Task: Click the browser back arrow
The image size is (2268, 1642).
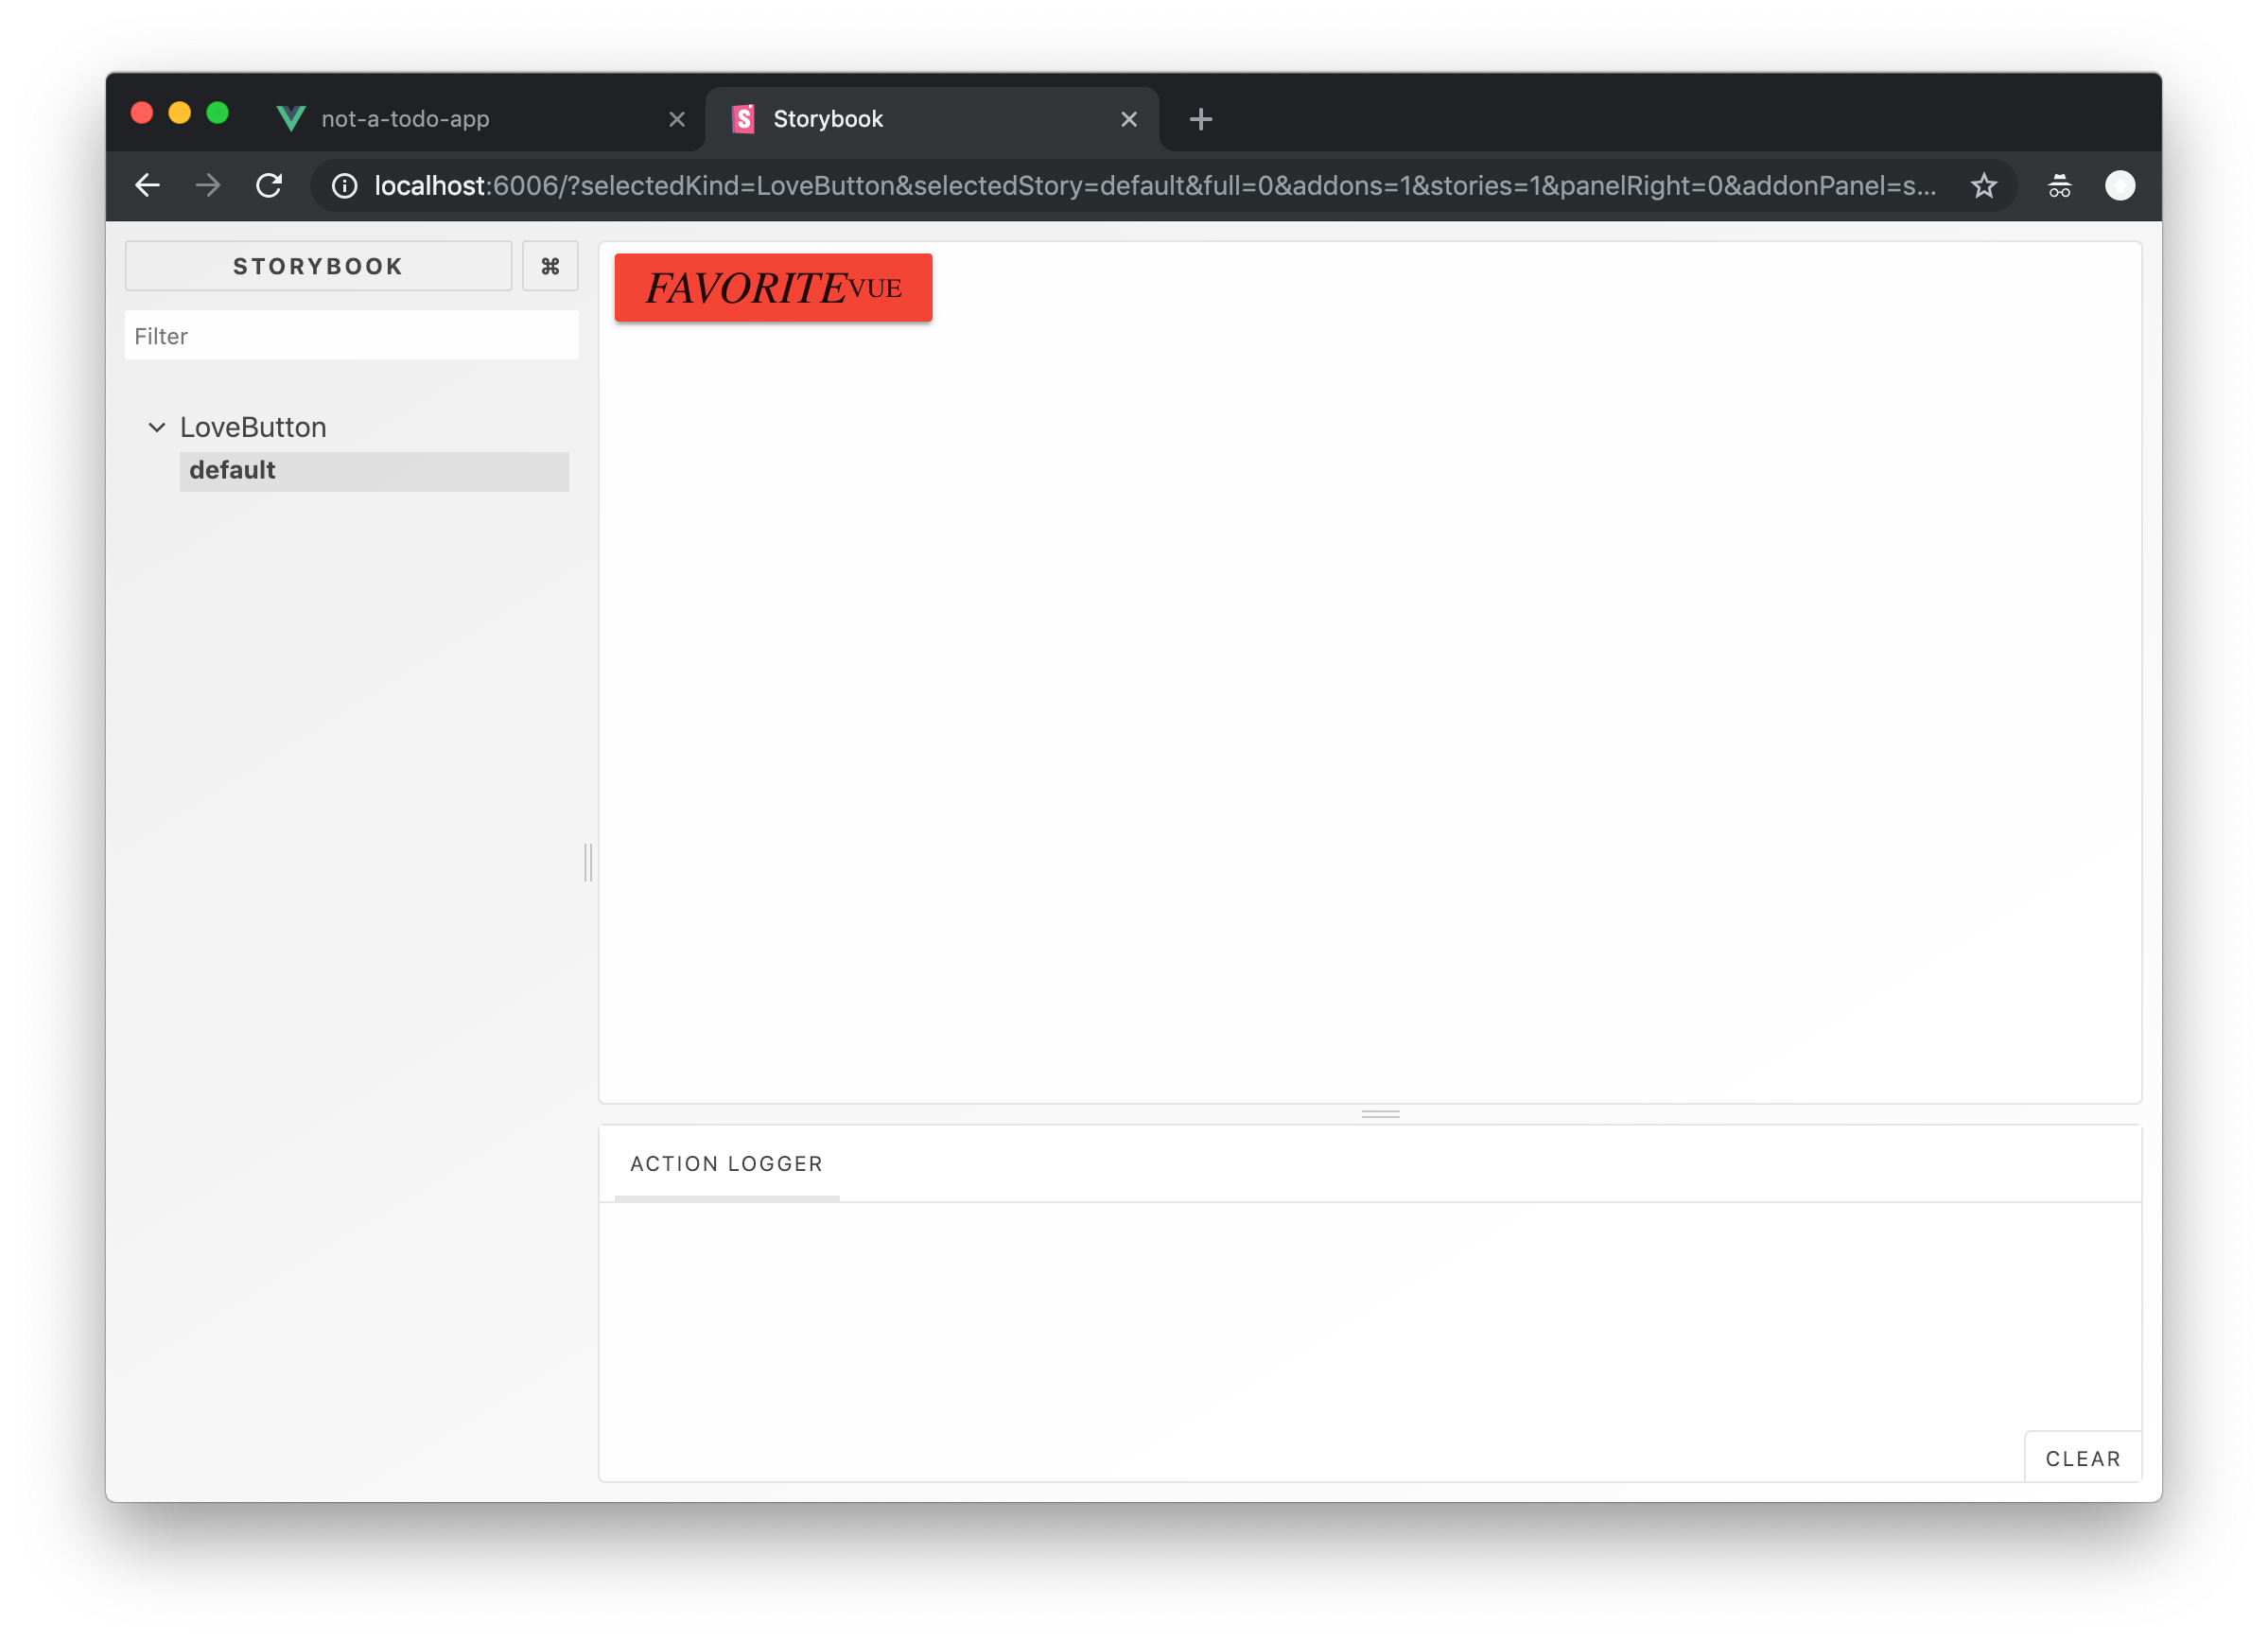Action: (148, 185)
